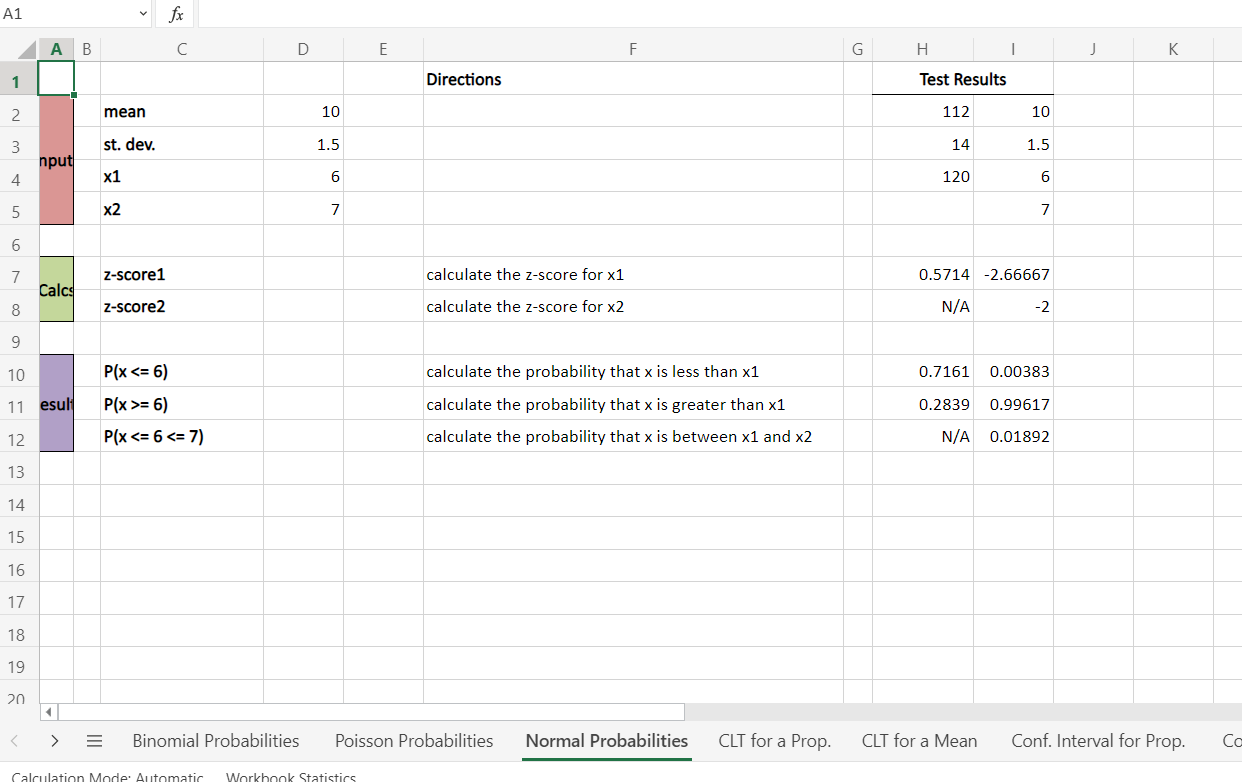The width and height of the screenshot is (1242, 782).
Task: Open the CLT for a Prop. sheet
Action: click(x=775, y=741)
